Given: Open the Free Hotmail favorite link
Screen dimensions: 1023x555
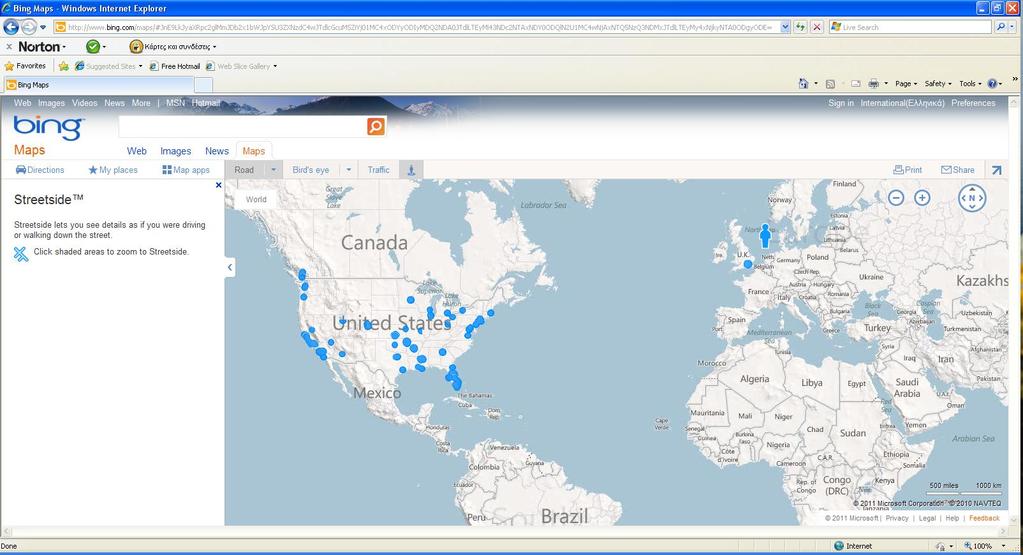Looking at the screenshot, I should [175, 66].
